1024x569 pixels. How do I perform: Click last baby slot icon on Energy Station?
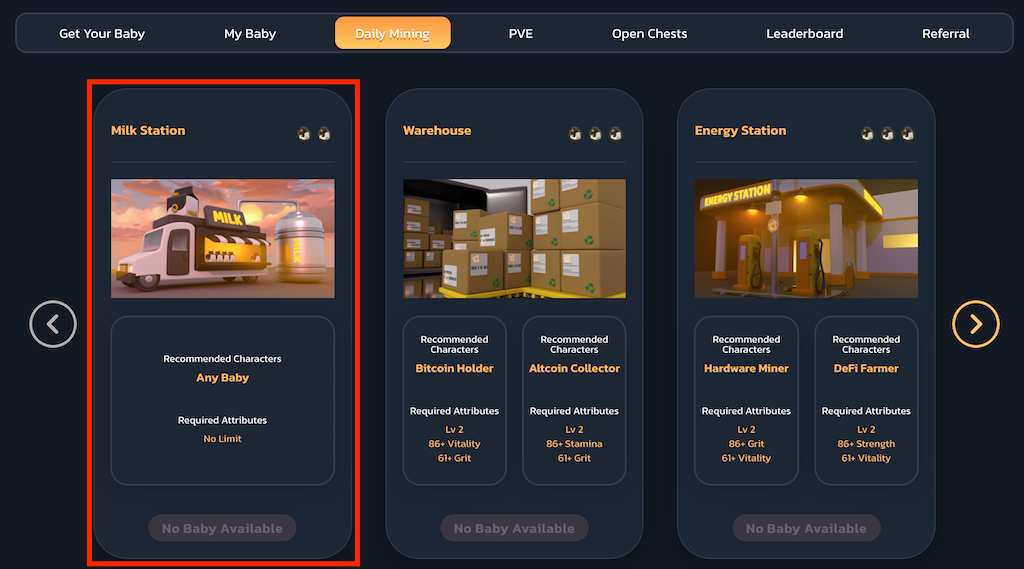tap(907, 133)
